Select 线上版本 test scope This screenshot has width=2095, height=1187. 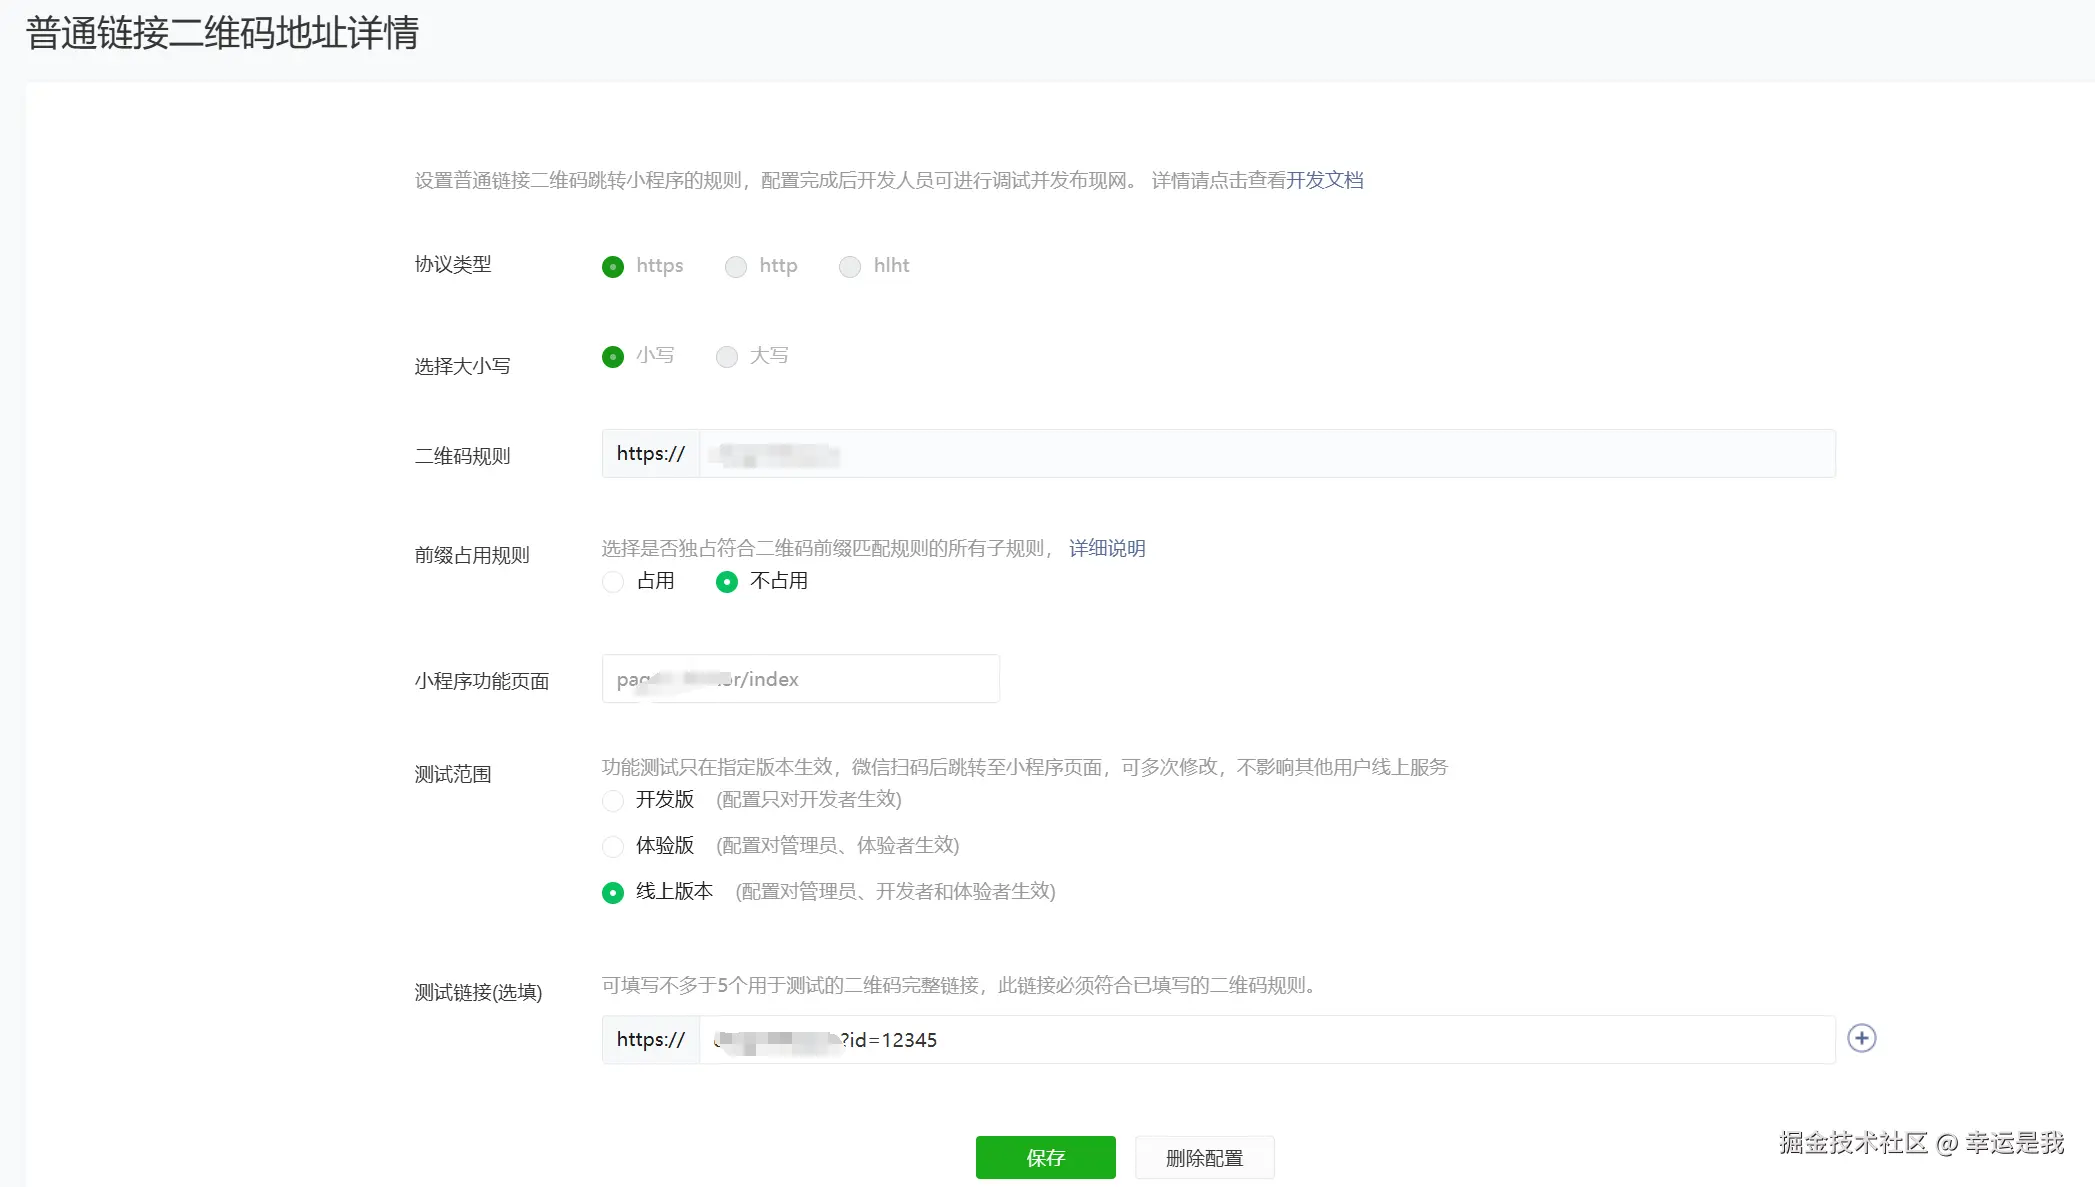point(613,893)
